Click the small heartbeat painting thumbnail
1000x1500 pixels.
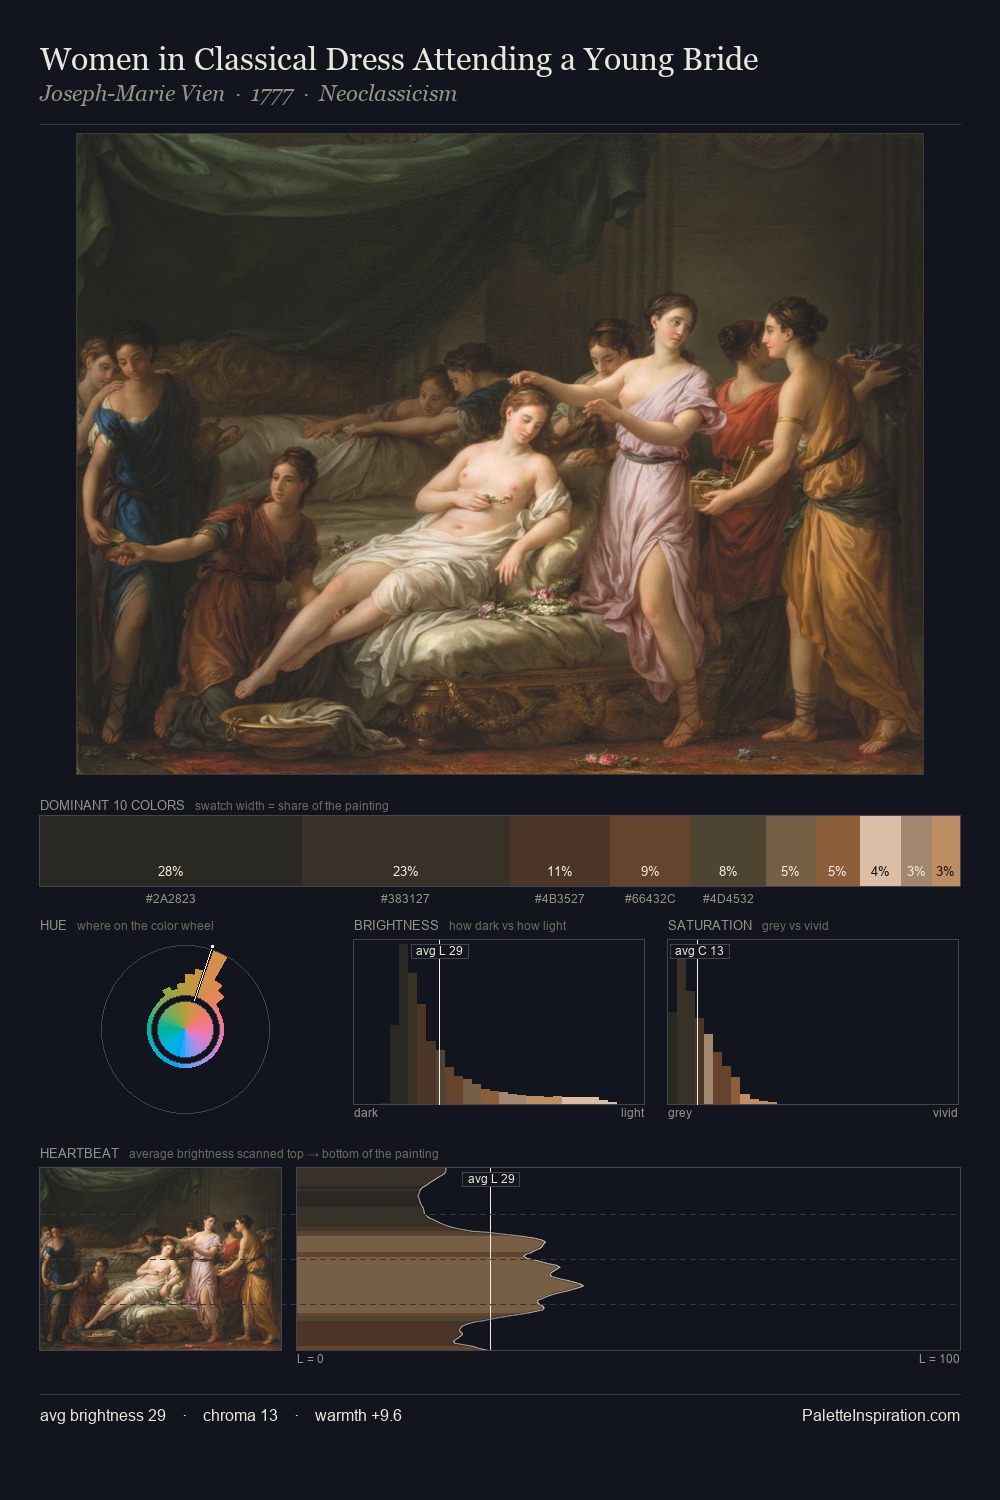161,1259
